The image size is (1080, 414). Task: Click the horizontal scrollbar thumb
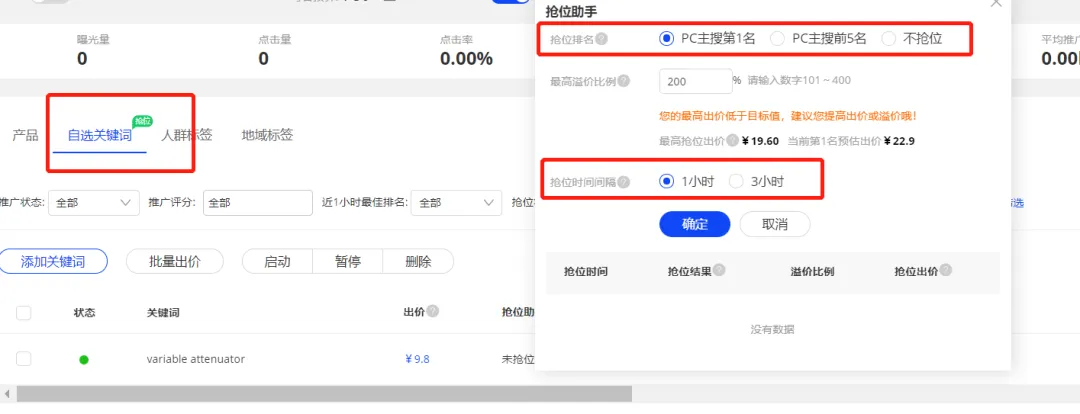pos(324,394)
